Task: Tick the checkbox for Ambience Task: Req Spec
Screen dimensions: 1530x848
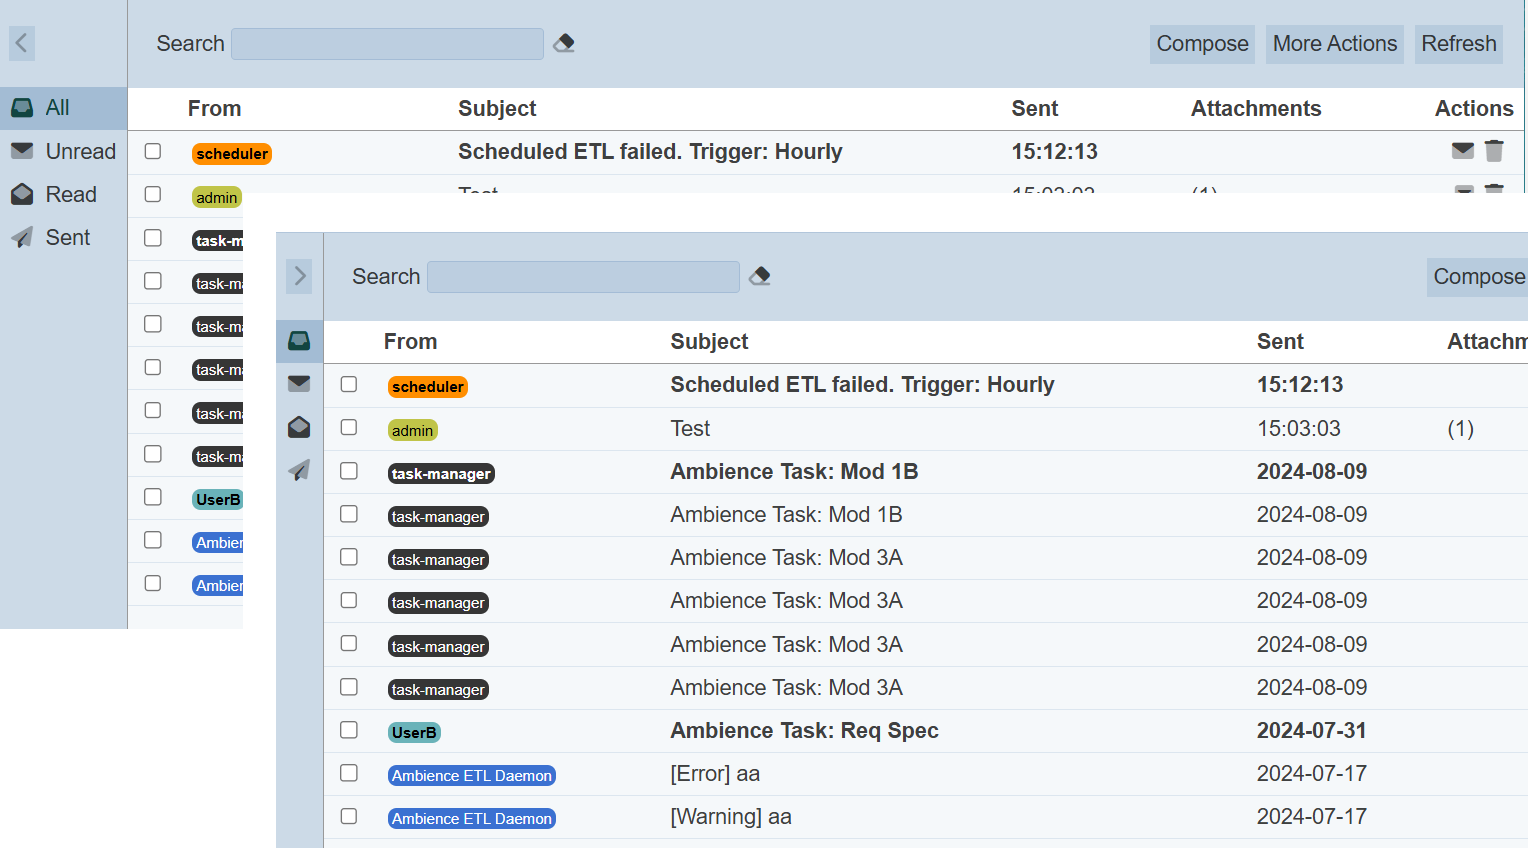Action: (x=349, y=730)
